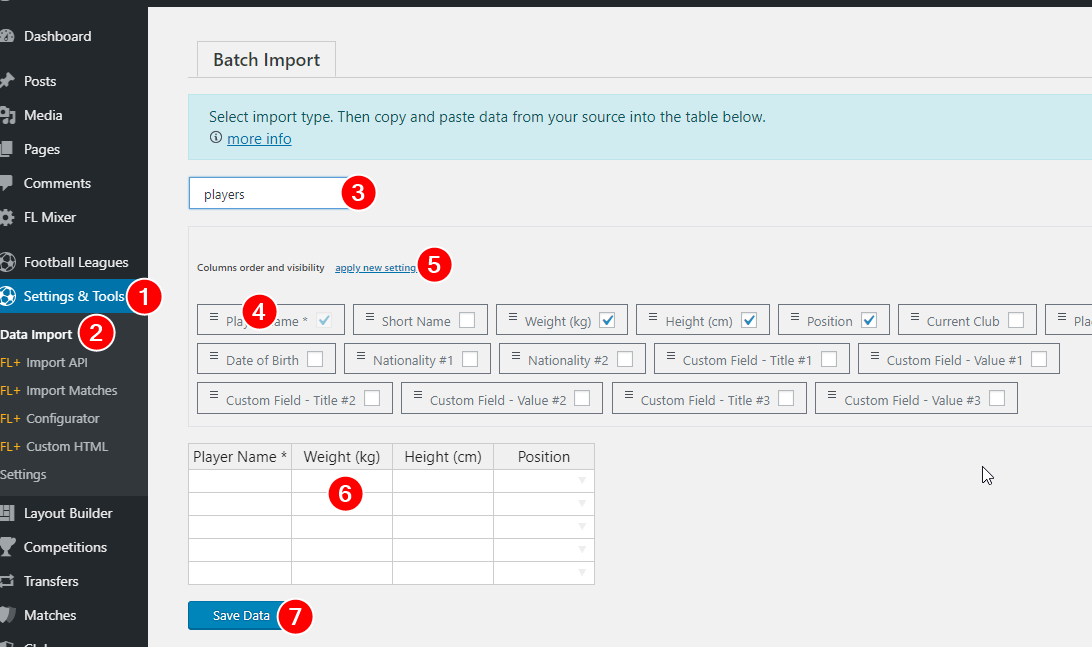Open Position dropdown arrow in fifth table row

pyautogui.click(x=582, y=572)
